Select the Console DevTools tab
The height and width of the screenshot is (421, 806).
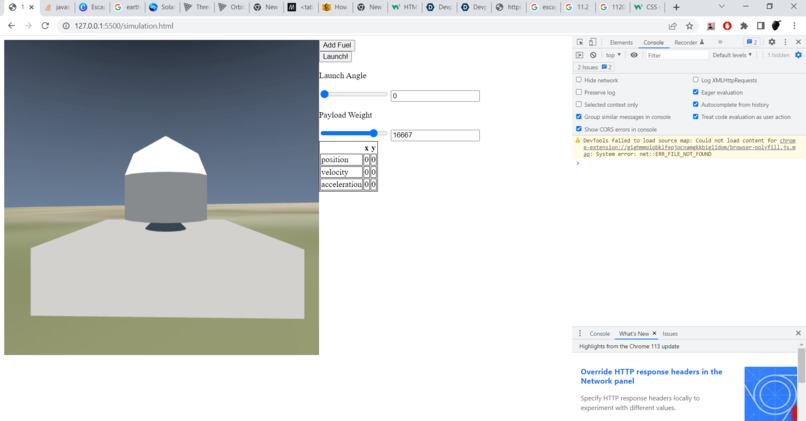[653, 43]
